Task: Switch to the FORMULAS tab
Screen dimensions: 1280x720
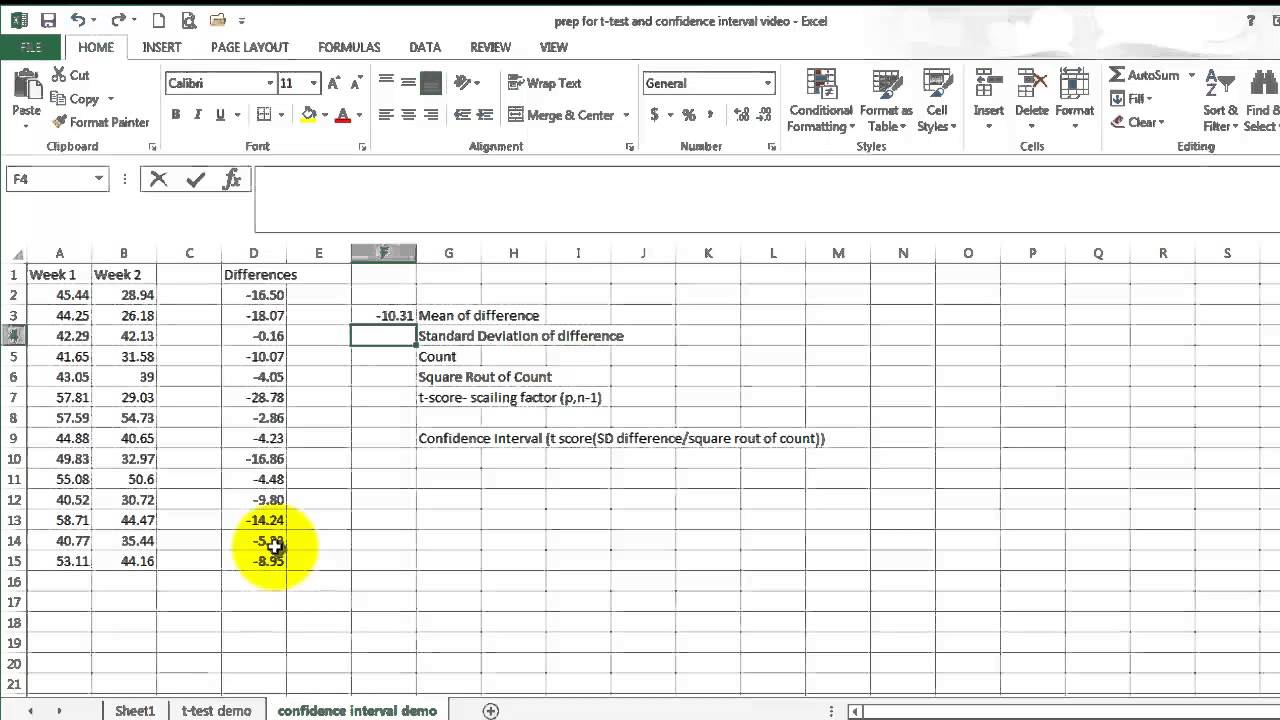Action: [349, 47]
